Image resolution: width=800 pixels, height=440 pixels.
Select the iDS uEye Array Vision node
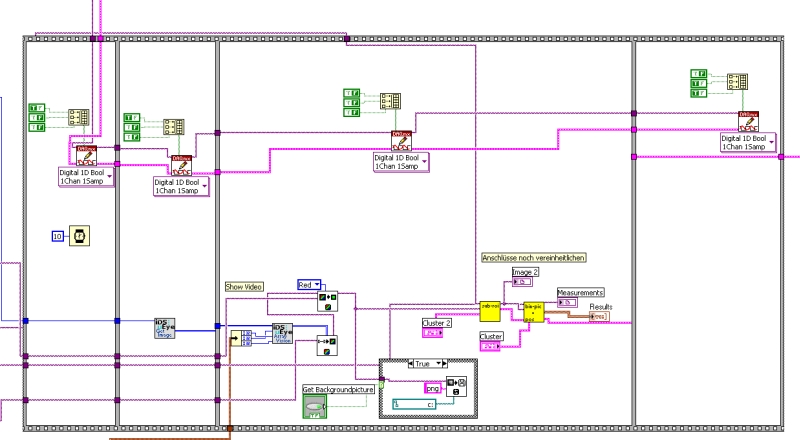[282, 333]
